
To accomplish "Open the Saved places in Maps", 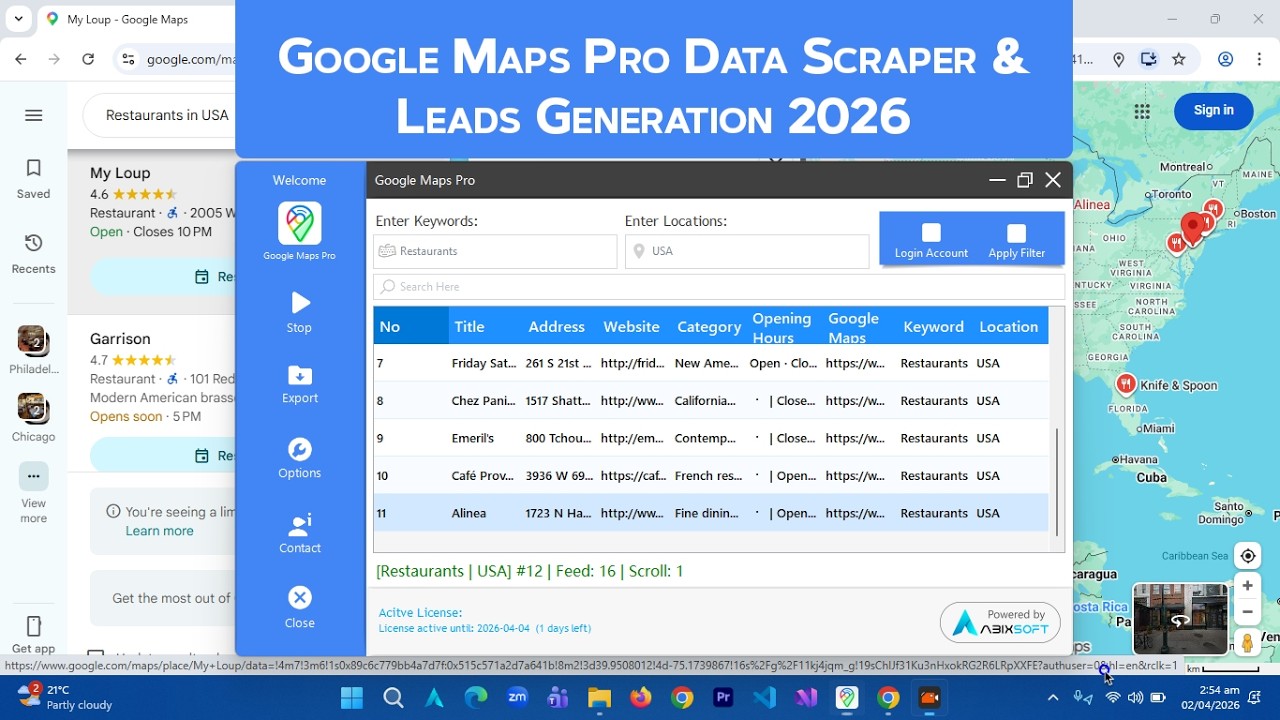I will (x=33, y=179).
